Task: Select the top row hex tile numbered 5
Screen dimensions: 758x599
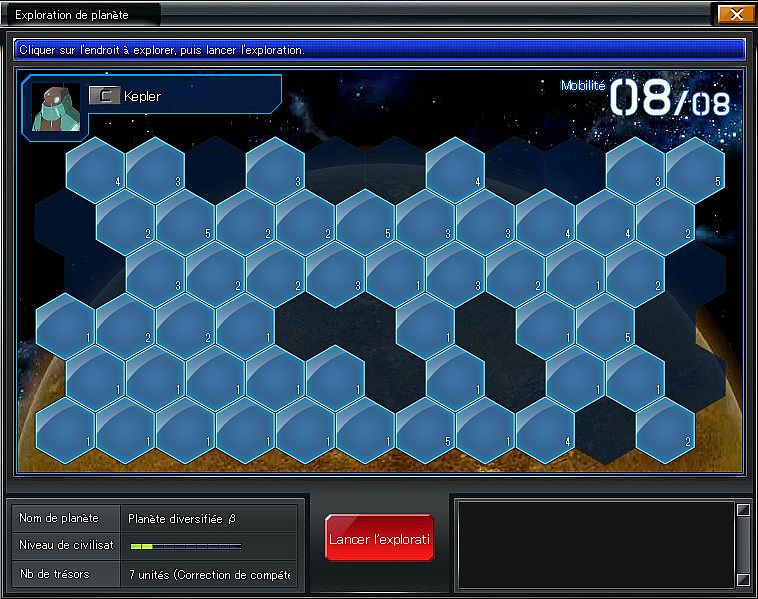Action: (695, 170)
